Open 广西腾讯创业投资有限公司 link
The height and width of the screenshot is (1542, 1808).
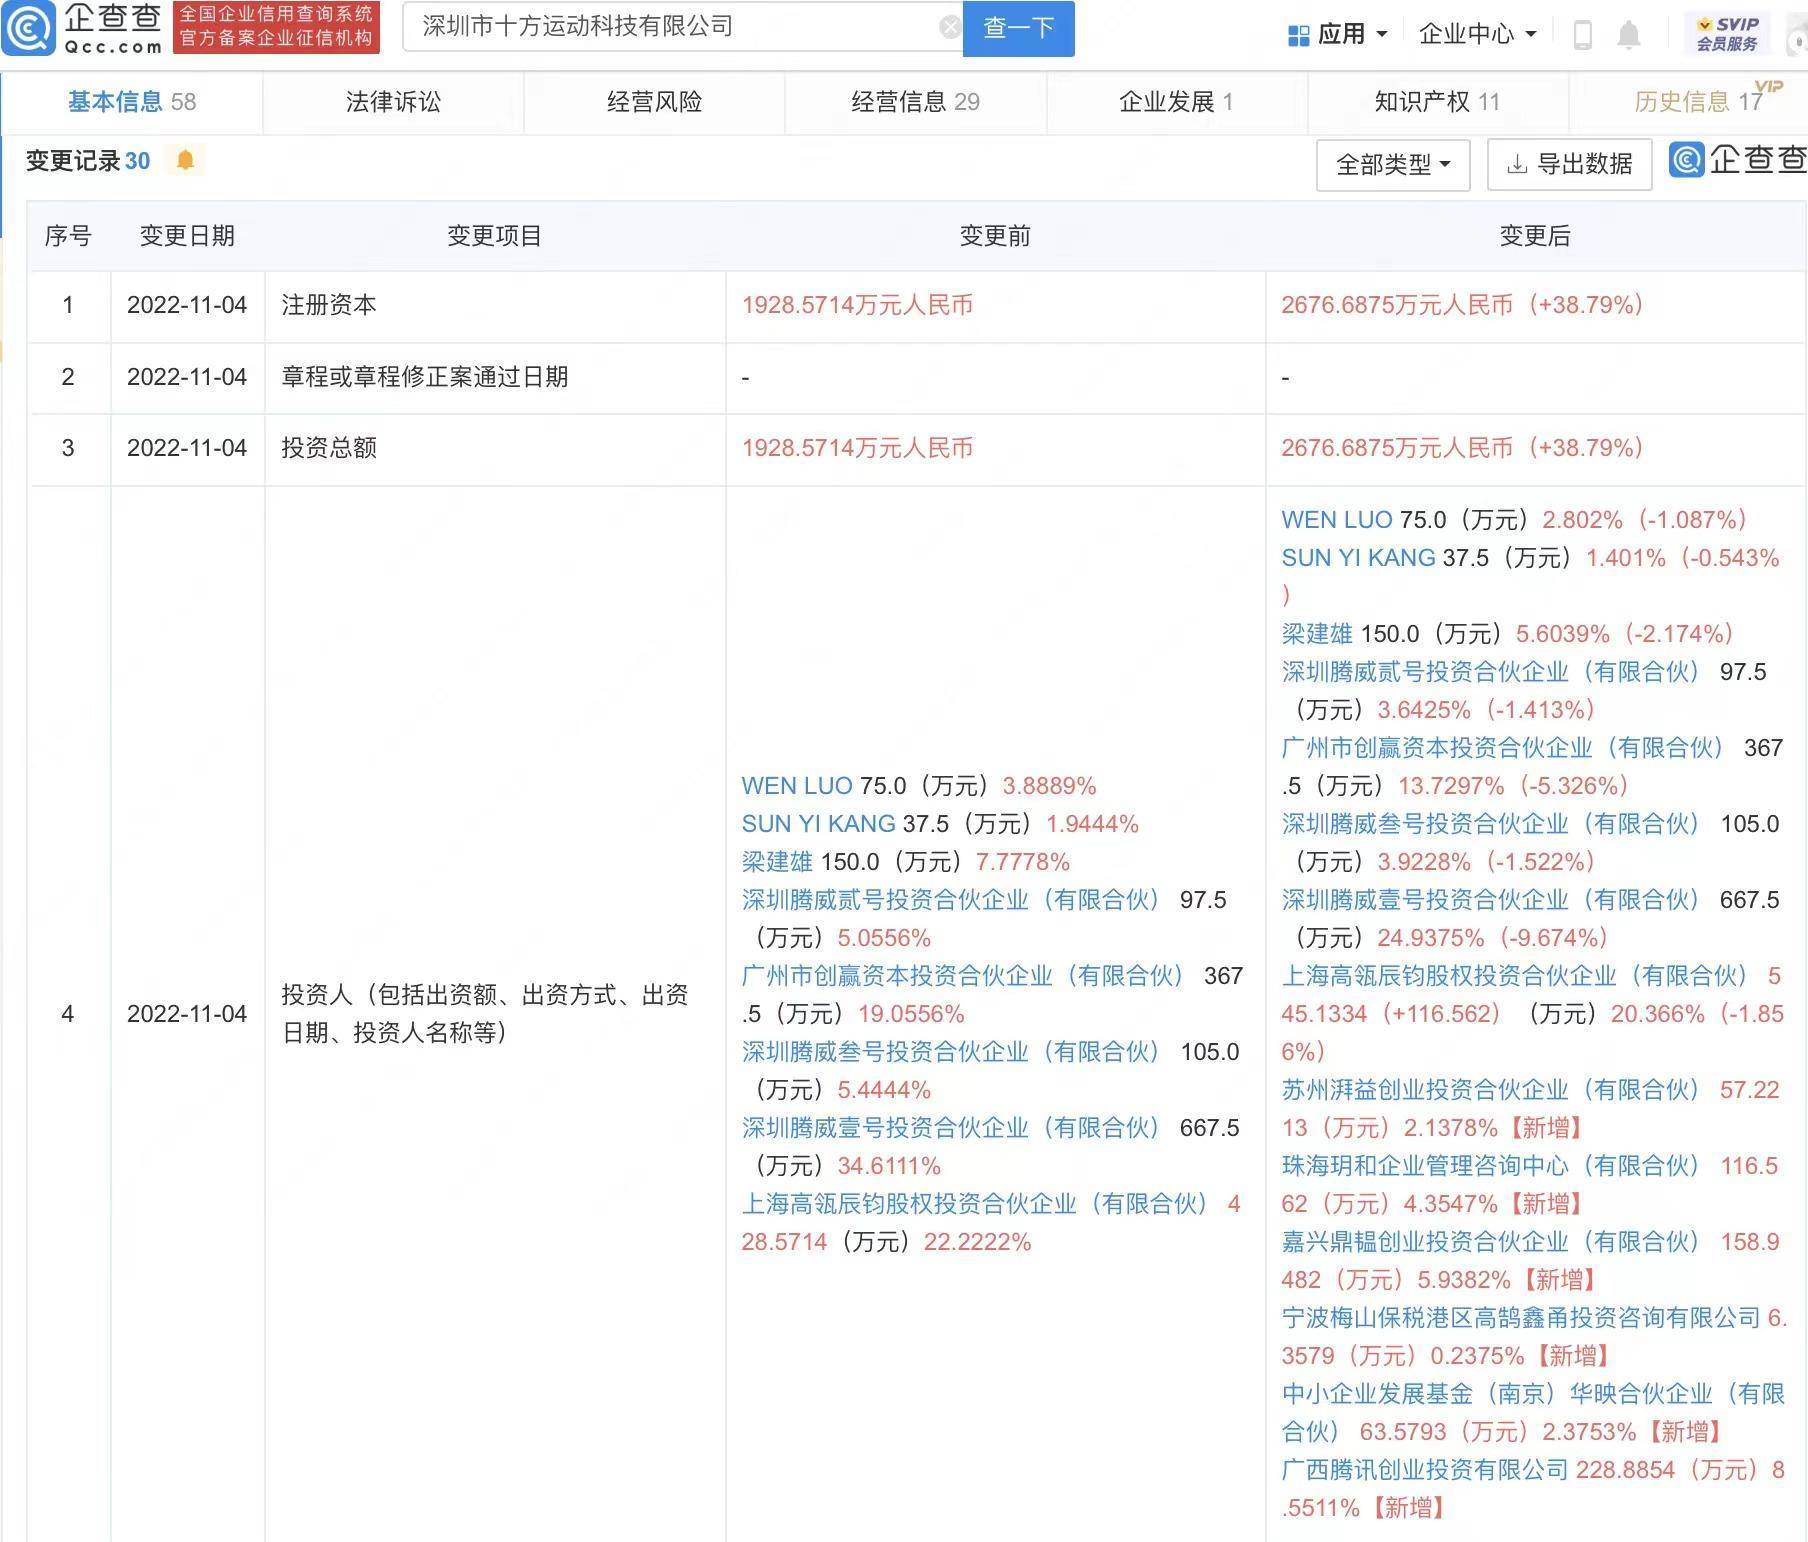click(1425, 1470)
